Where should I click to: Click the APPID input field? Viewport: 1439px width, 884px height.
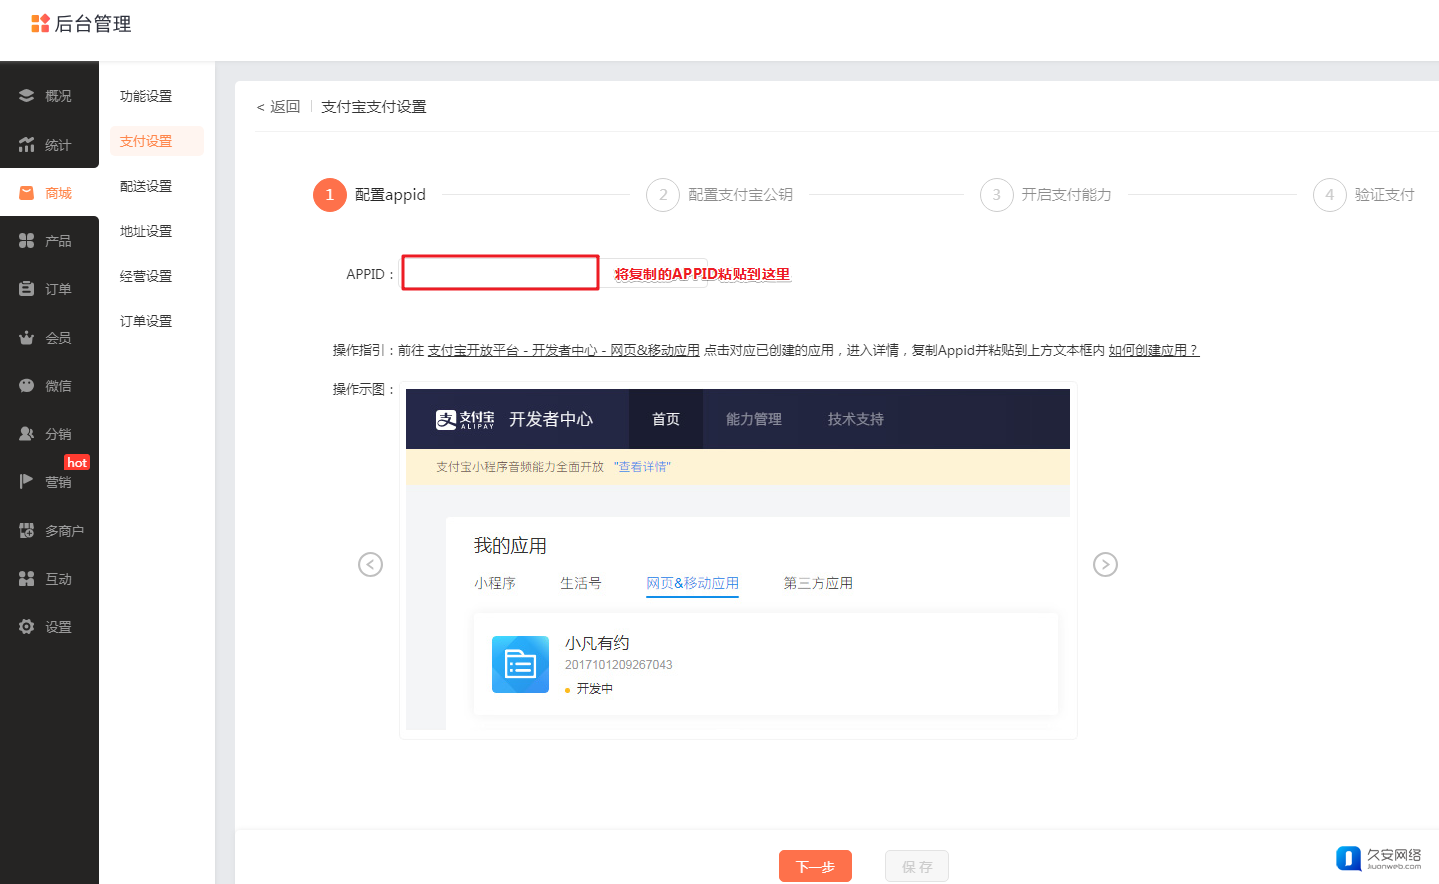[500, 273]
